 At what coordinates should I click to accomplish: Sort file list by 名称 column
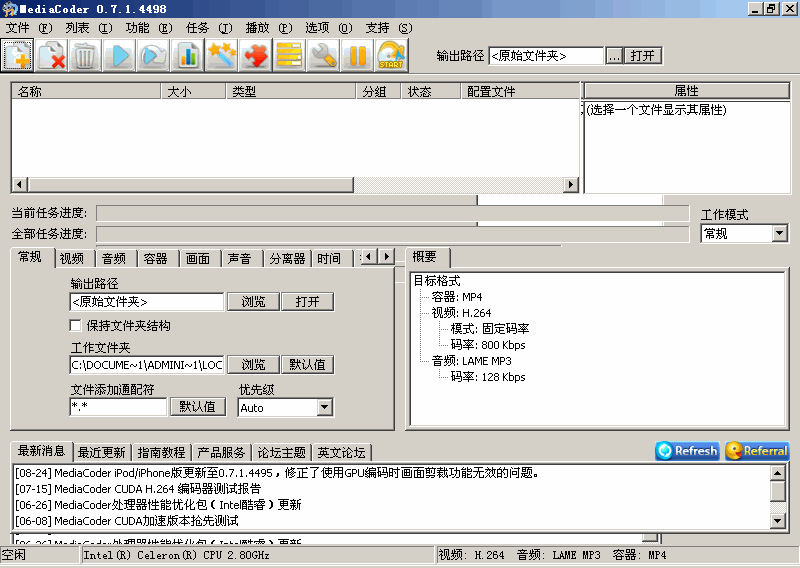[86, 91]
